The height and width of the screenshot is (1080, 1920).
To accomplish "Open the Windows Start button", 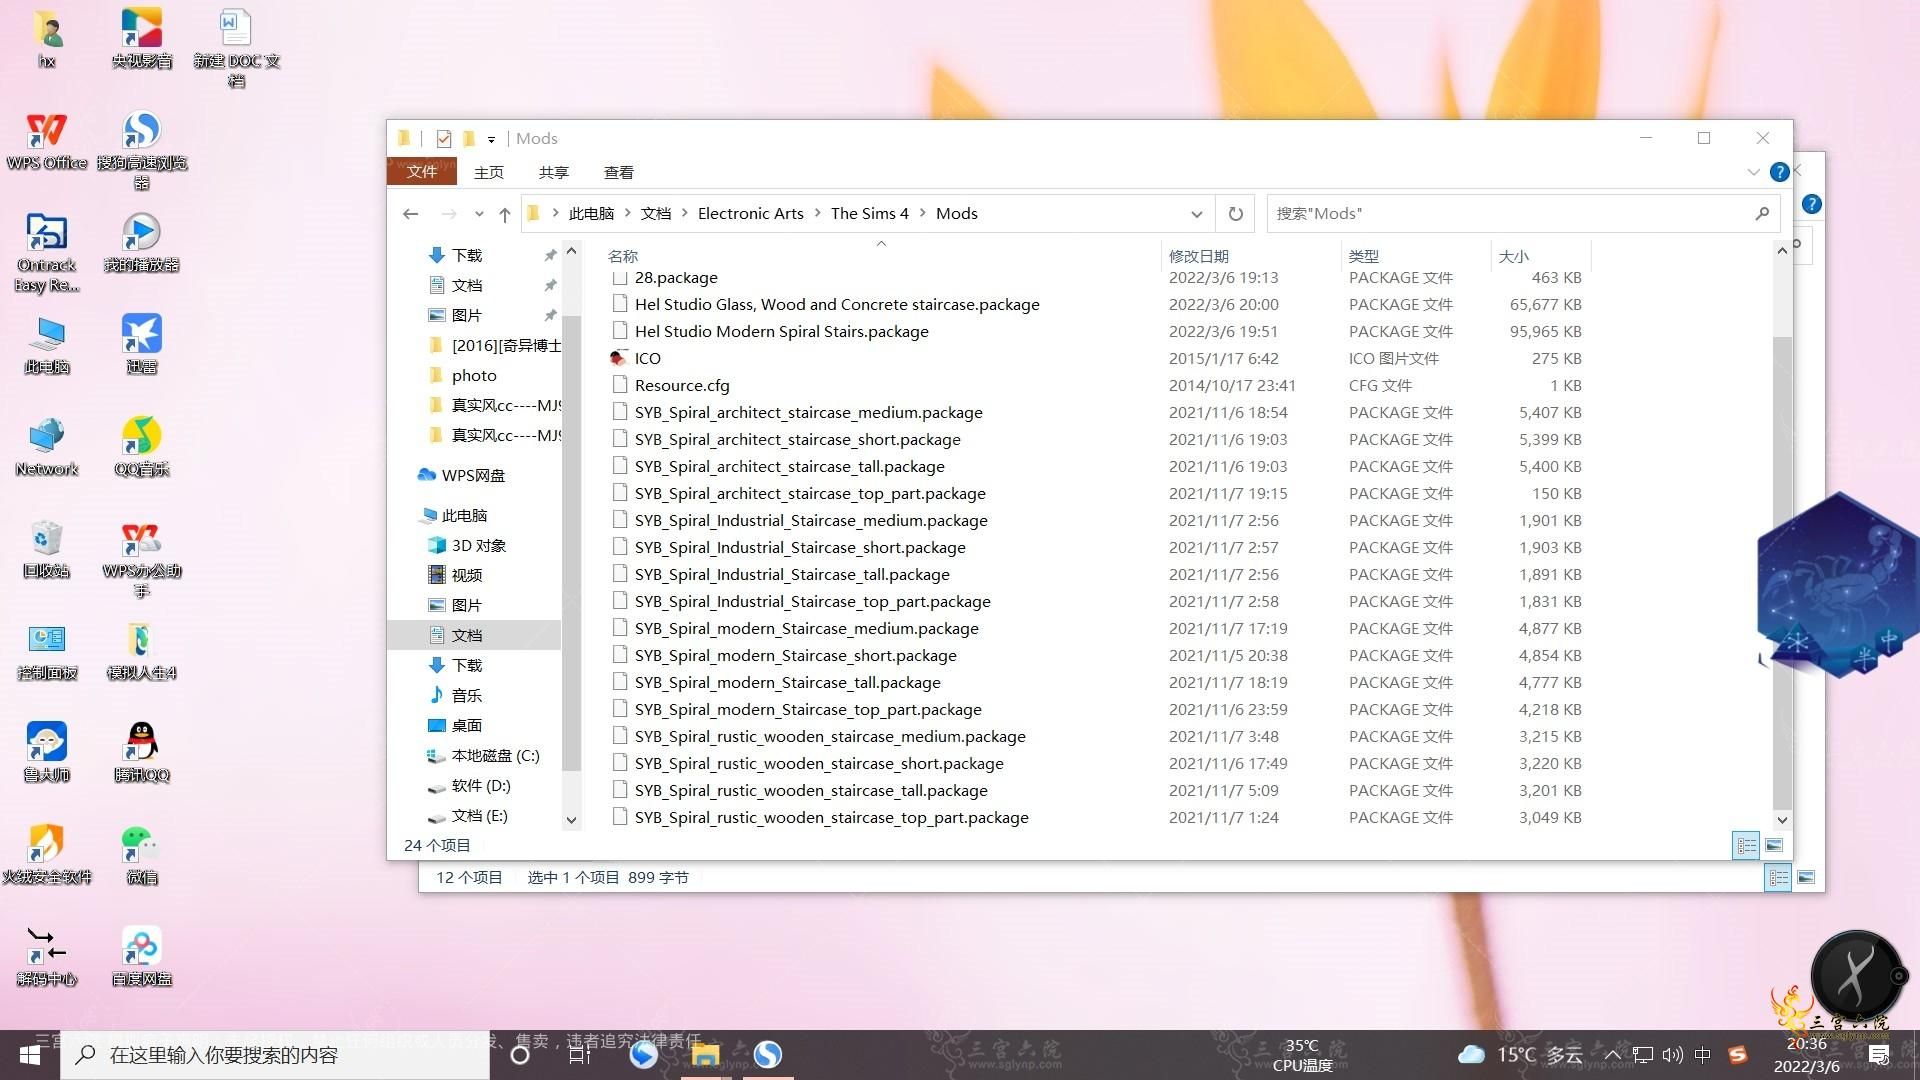I will [30, 1055].
